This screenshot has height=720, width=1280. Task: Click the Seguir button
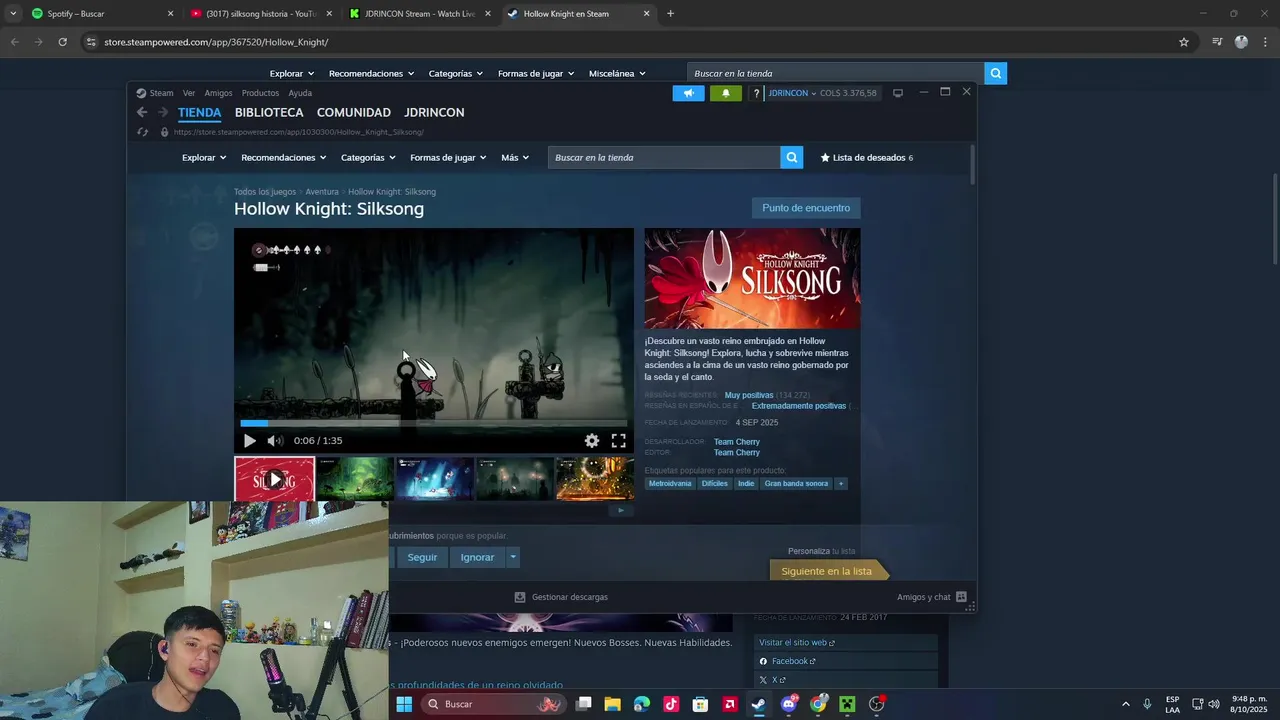(x=422, y=557)
